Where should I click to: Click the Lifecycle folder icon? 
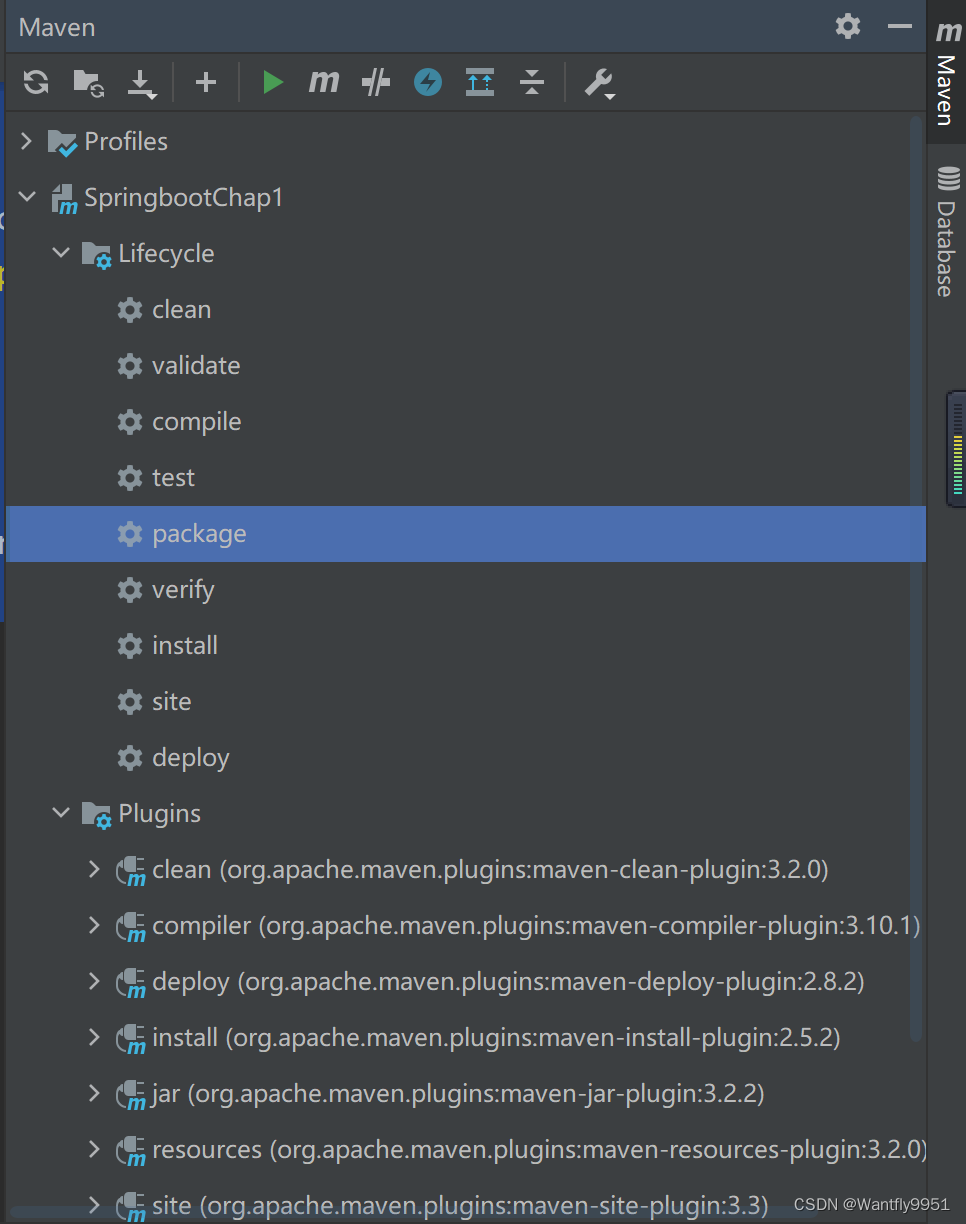(x=96, y=255)
